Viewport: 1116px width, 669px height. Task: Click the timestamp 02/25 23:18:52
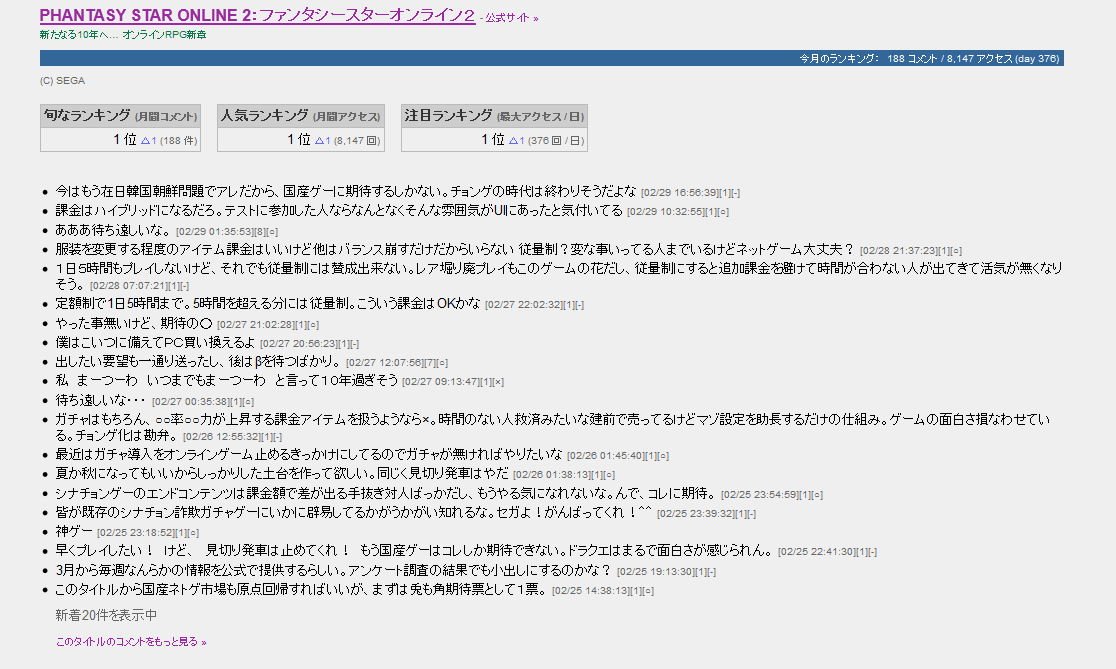(137, 533)
